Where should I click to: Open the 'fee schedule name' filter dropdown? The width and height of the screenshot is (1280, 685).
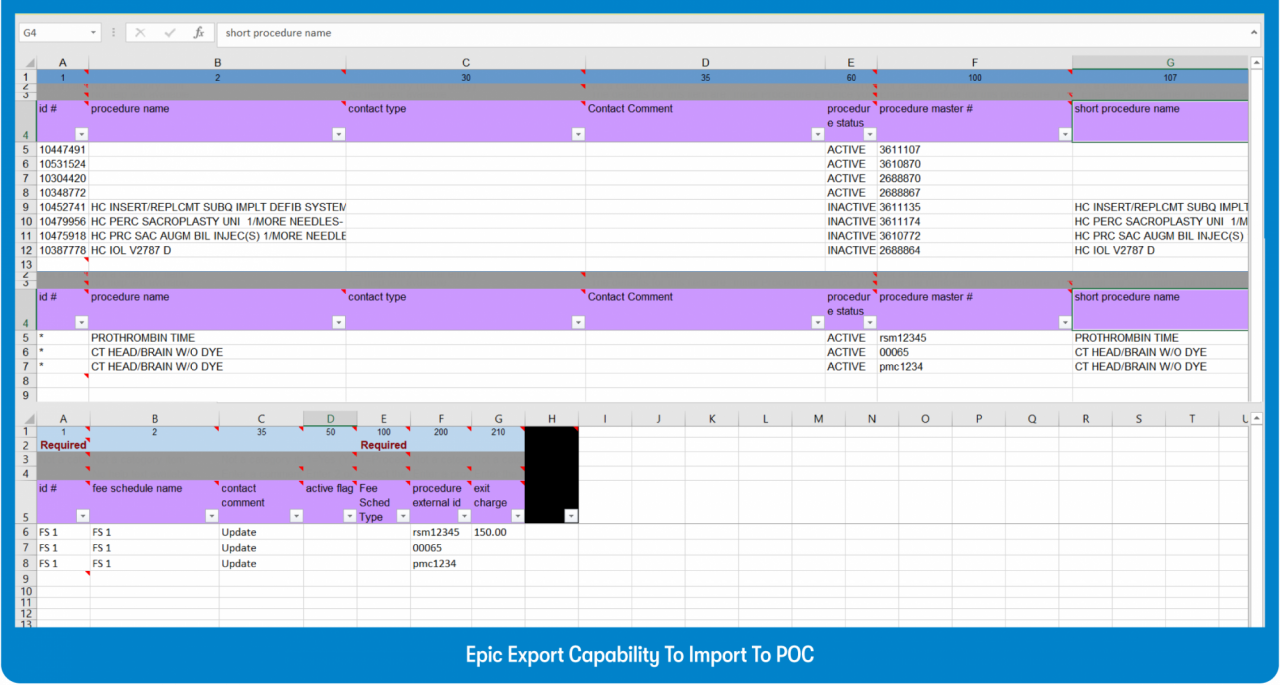211,516
